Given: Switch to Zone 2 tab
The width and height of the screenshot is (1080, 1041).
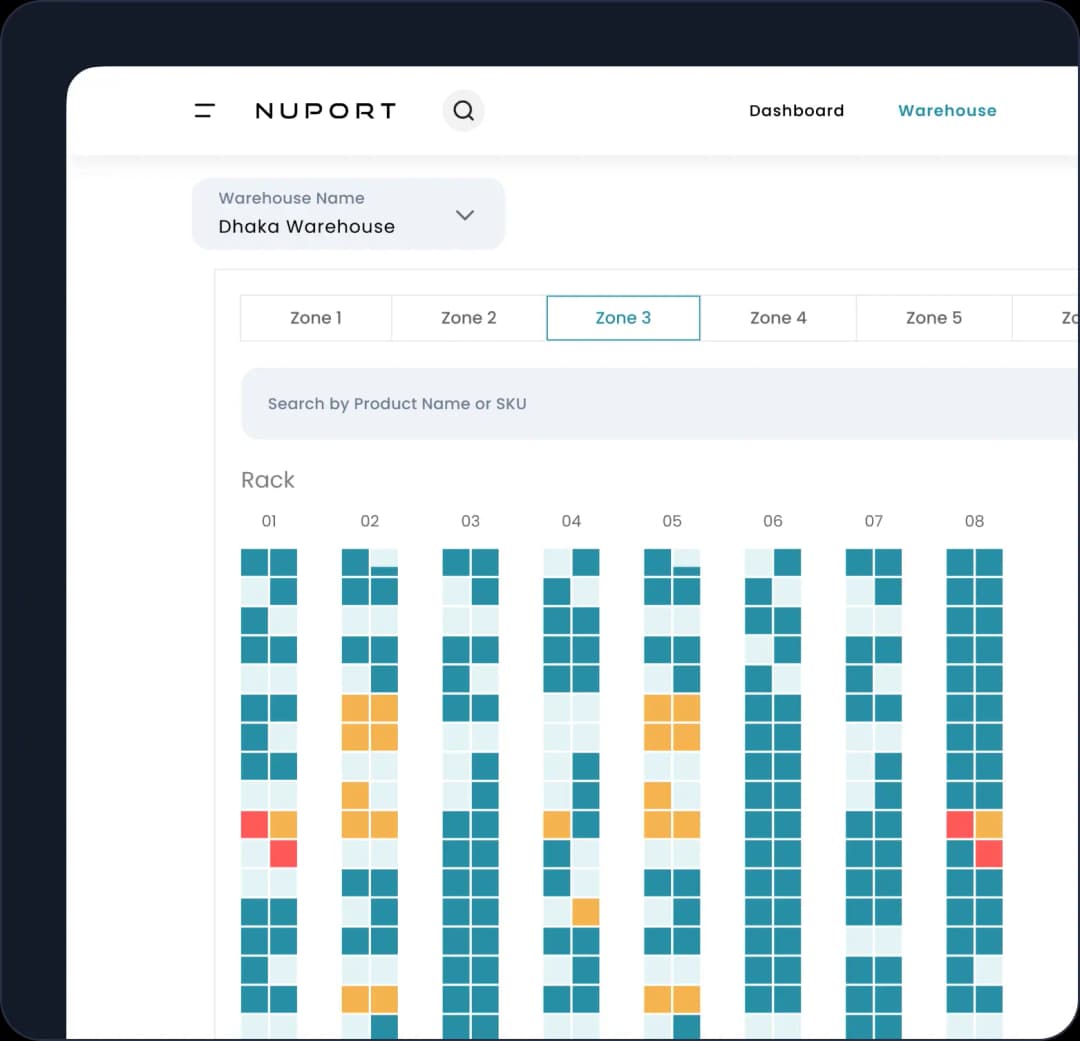Looking at the screenshot, I should (469, 318).
